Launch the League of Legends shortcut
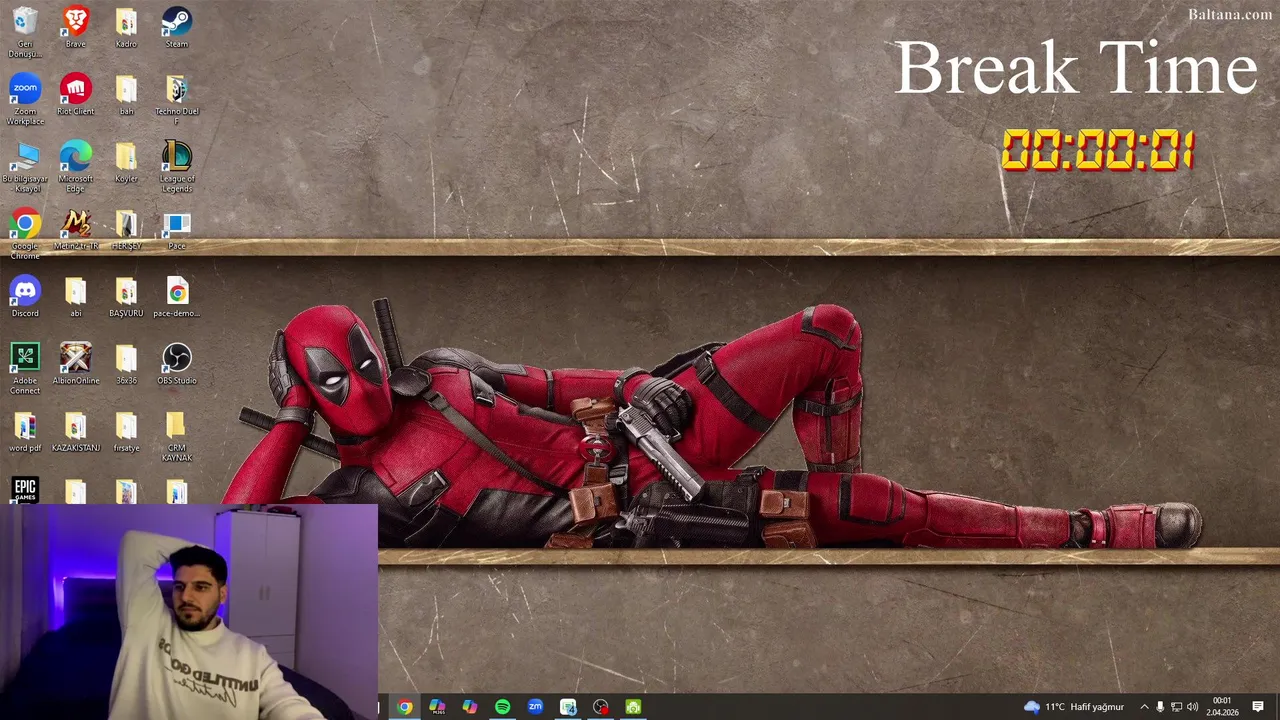1280x720 pixels. (177, 167)
